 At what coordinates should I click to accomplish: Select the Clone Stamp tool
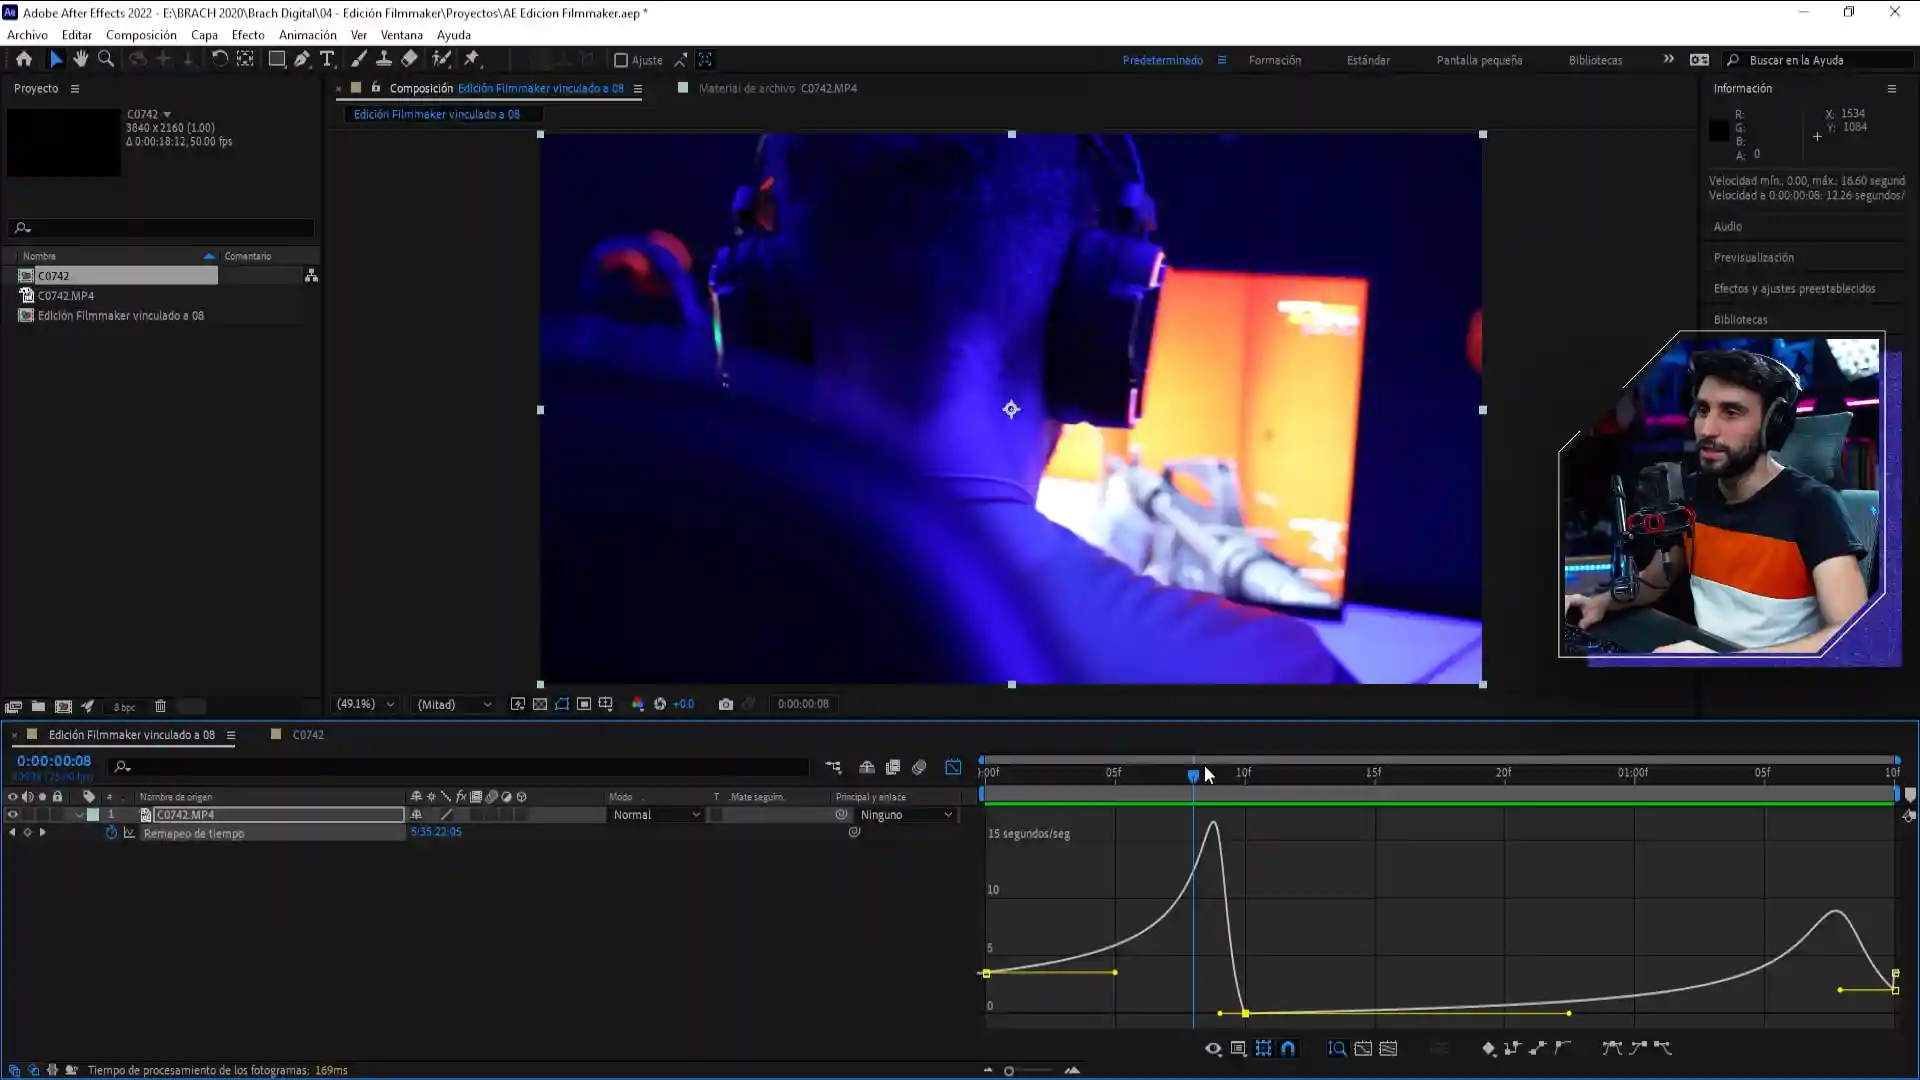coord(384,59)
